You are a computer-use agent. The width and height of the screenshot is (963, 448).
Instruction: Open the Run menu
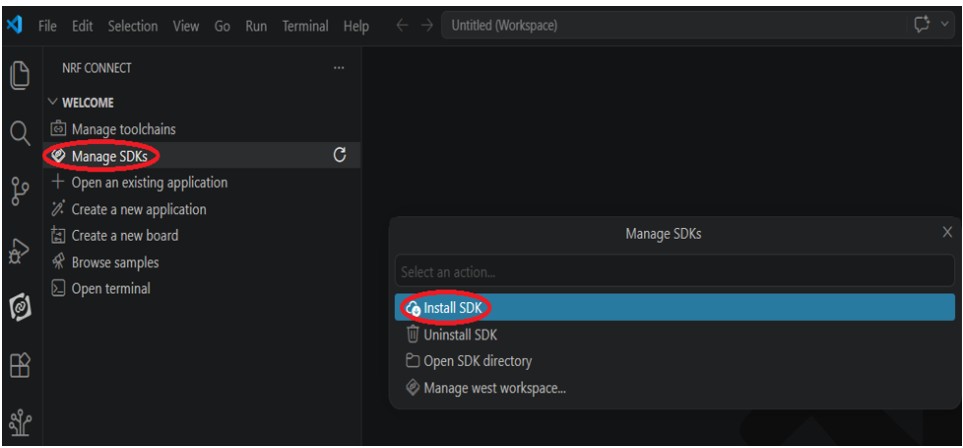(256, 26)
